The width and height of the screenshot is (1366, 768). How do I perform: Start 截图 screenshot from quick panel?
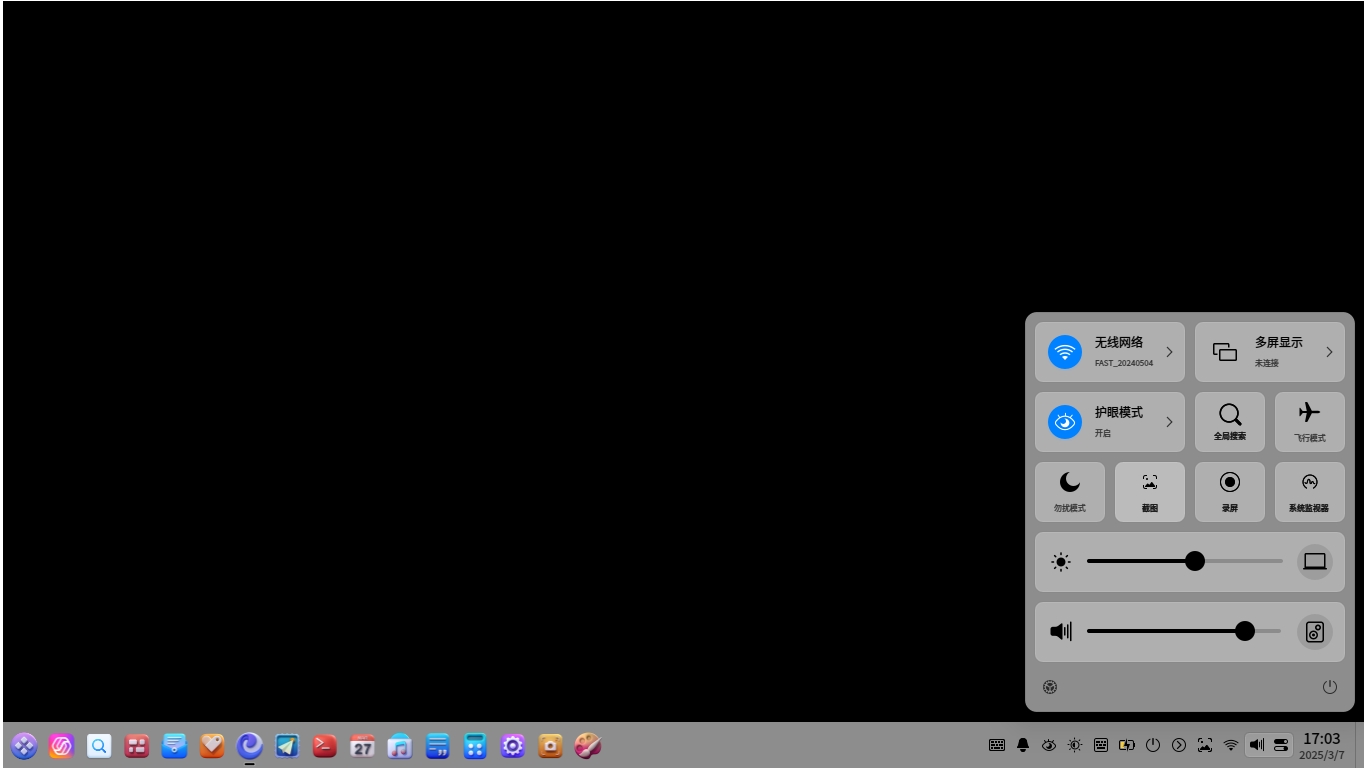[x=1150, y=492]
